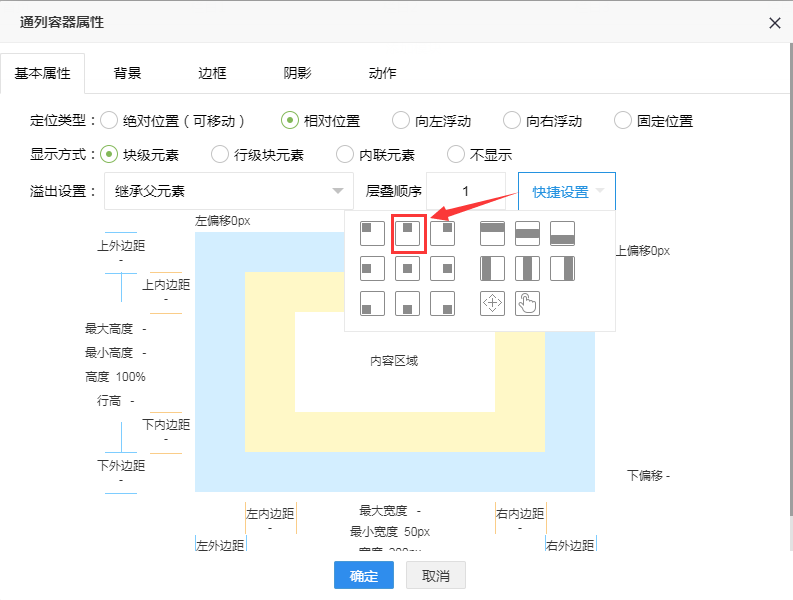Select the top-center position preset icon
Viewport: 793px width, 600px height.
pyautogui.click(x=408, y=233)
